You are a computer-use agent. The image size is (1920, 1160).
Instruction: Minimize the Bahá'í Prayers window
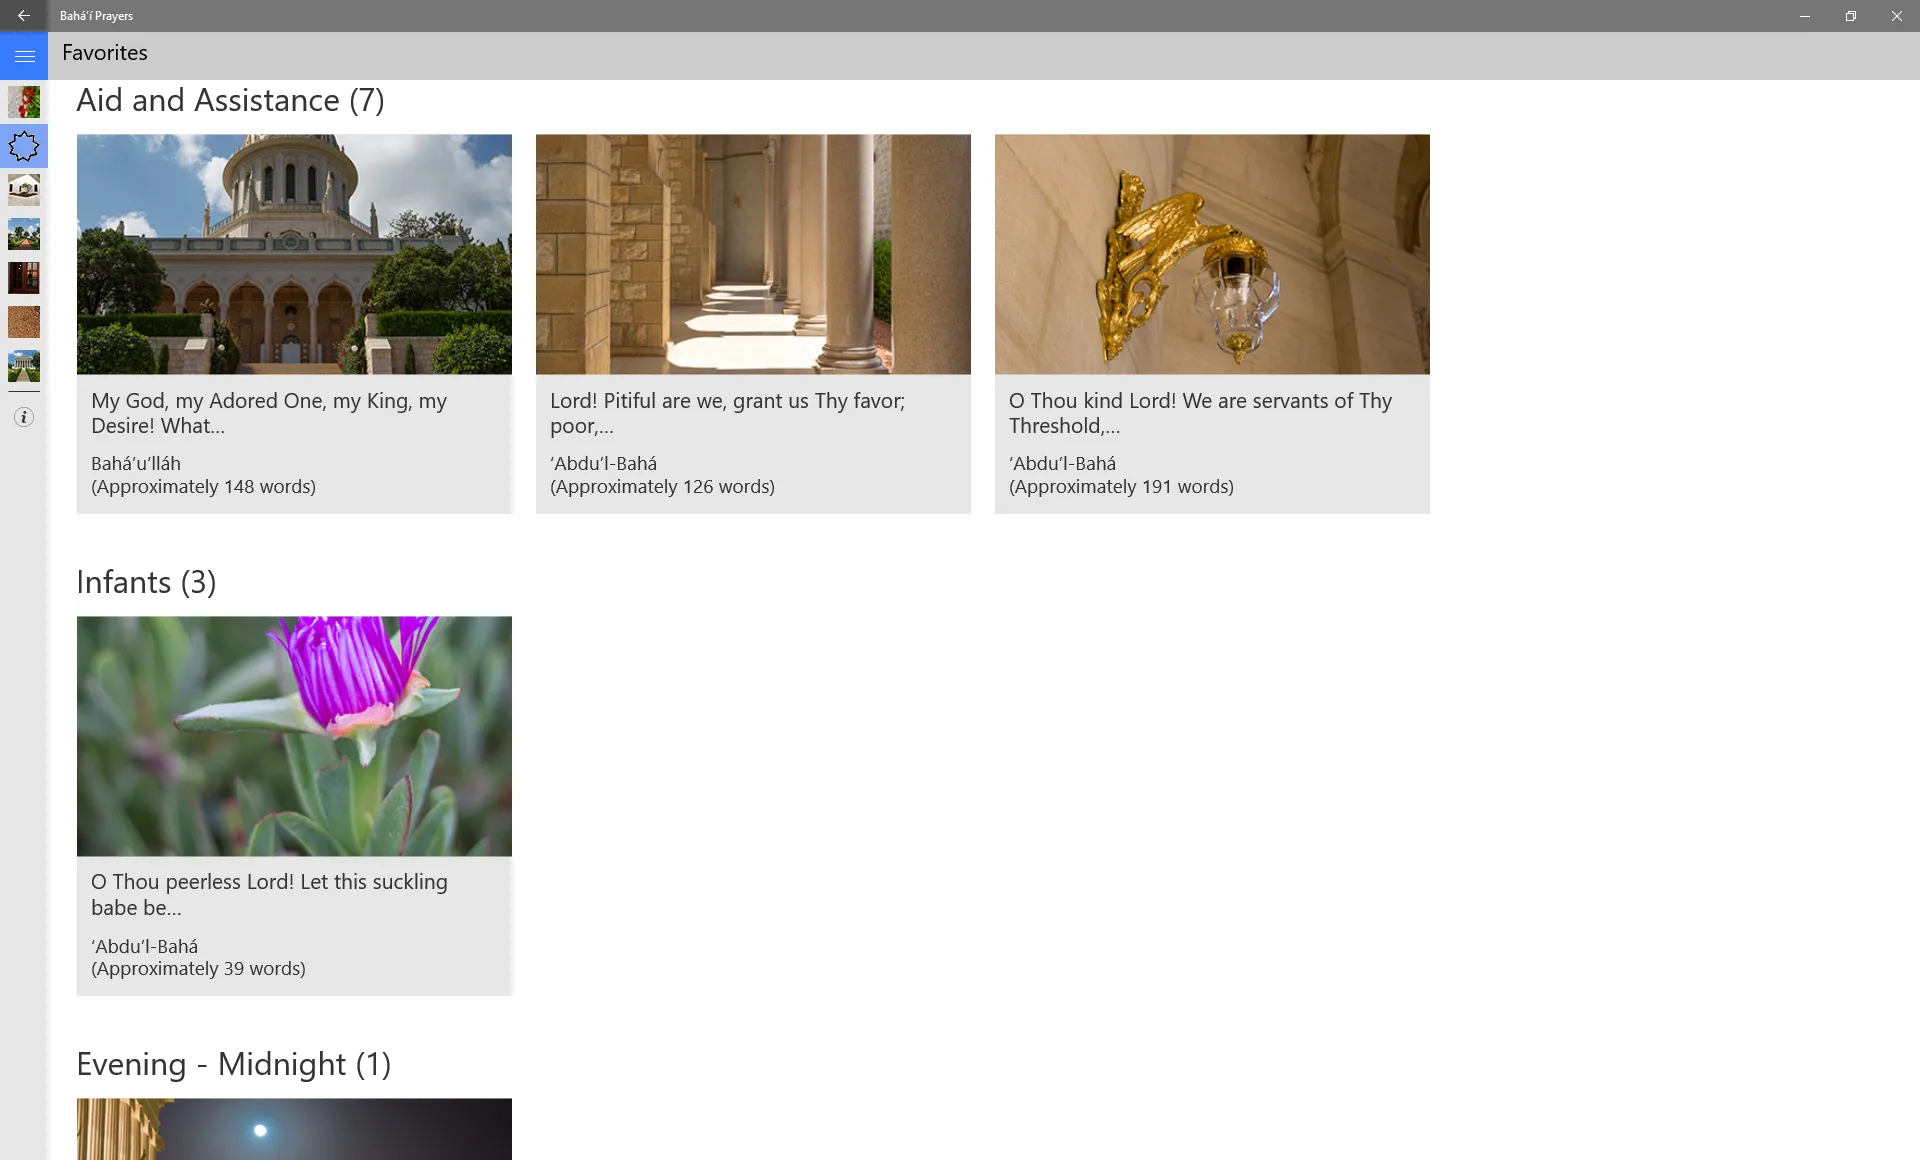(x=1805, y=16)
